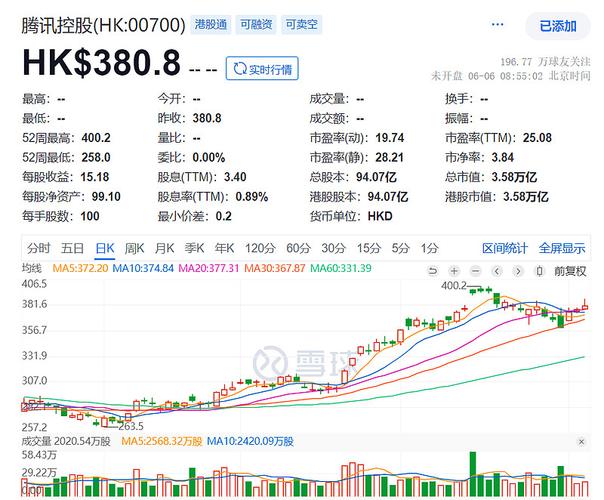
Task: Refresh quotes with 实时行情 button
Action: click(x=262, y=69)
